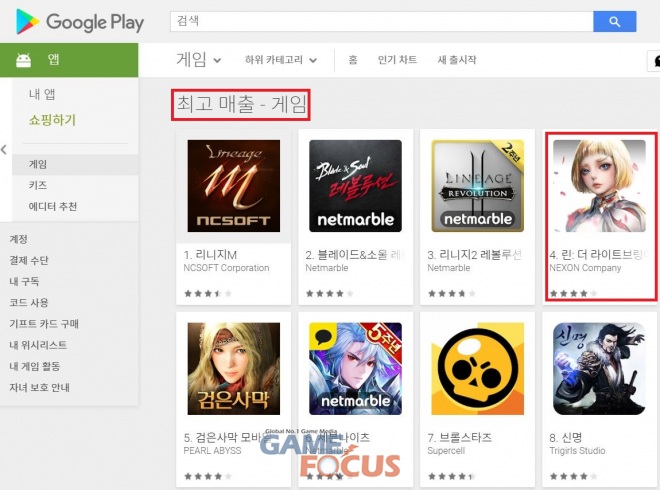Image resolution: width=660 pixels, height=490 pixels.
Task: Go to the 홈 tab
Action: point(353,60)
